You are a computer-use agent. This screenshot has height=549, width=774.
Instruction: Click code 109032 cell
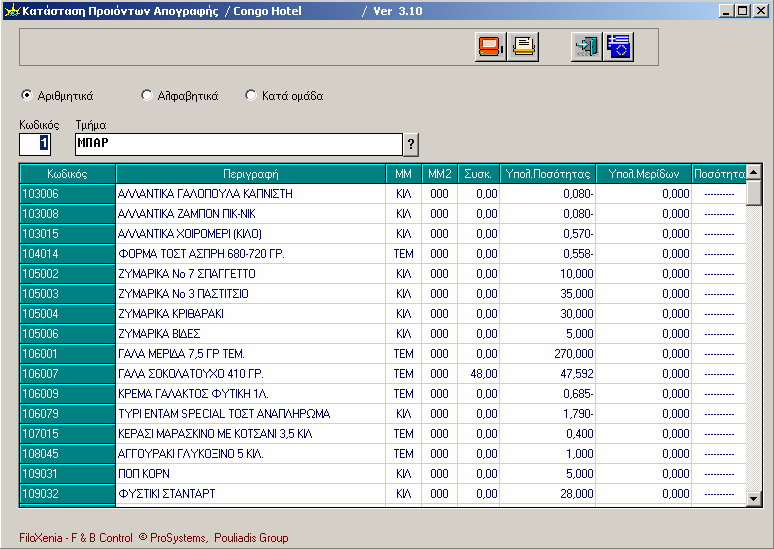(68, 494)
